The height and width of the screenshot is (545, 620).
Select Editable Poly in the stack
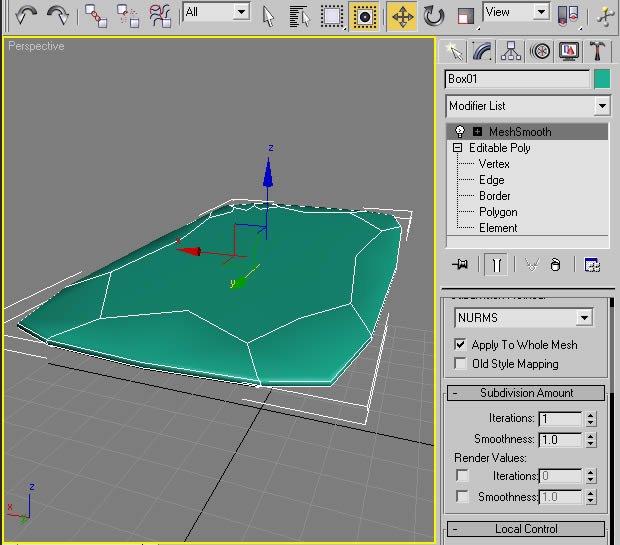coord(499,148)
